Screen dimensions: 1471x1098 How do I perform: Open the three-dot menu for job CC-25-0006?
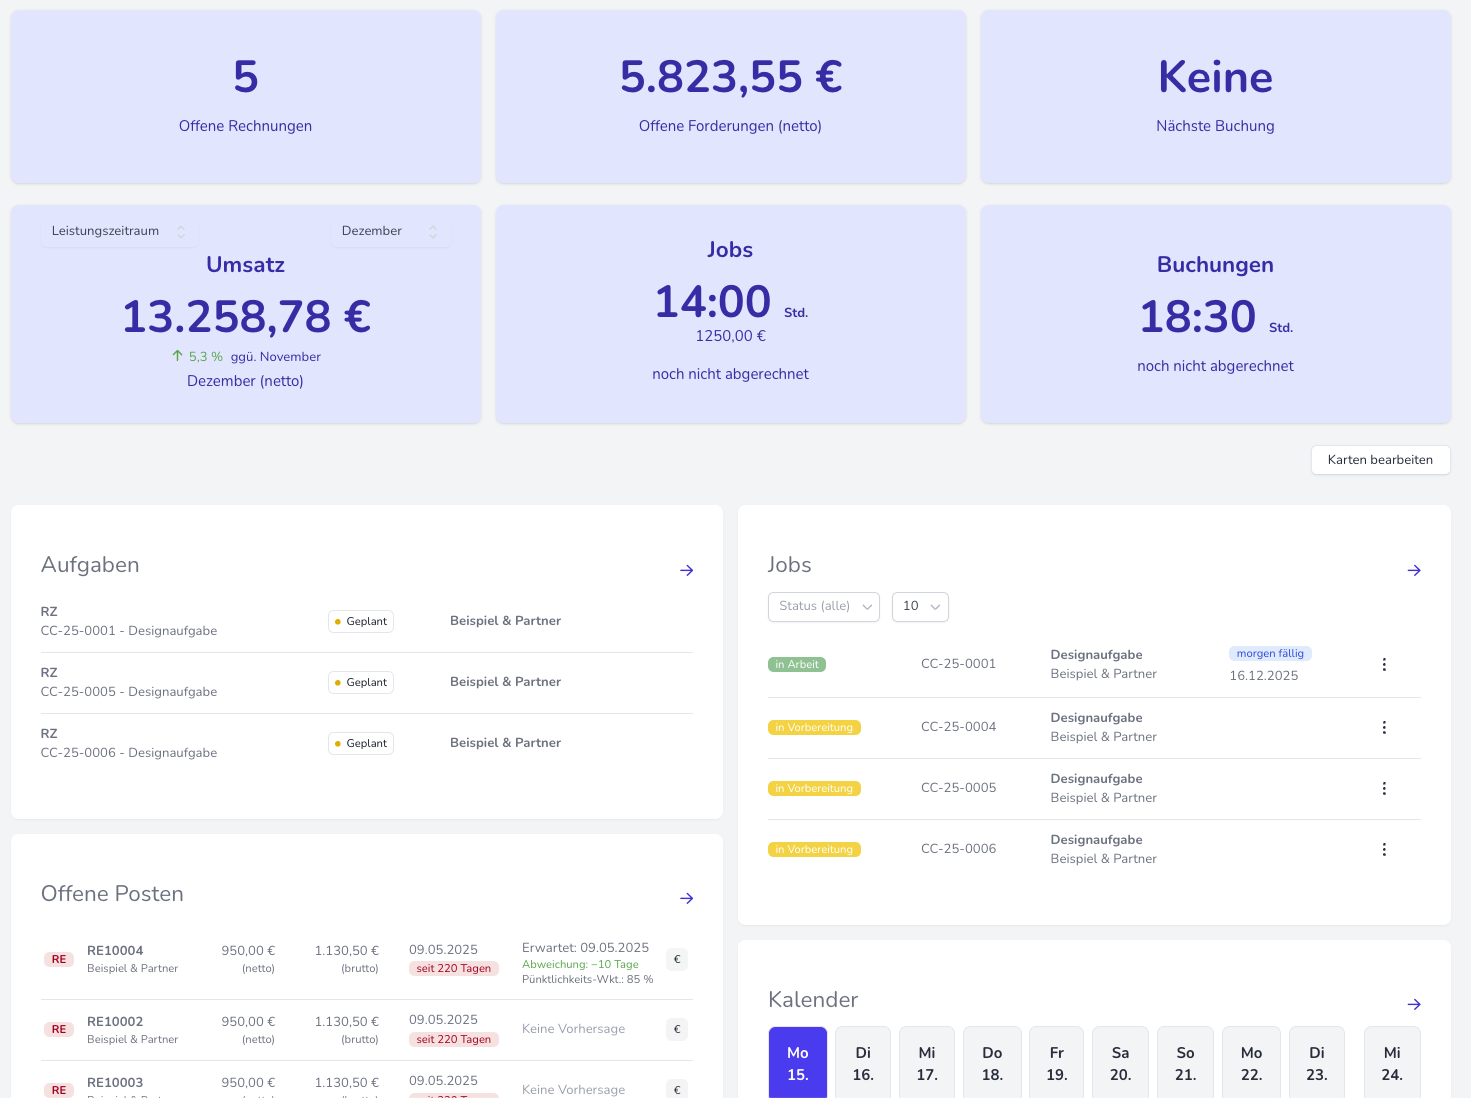[x=1384, y=849]
